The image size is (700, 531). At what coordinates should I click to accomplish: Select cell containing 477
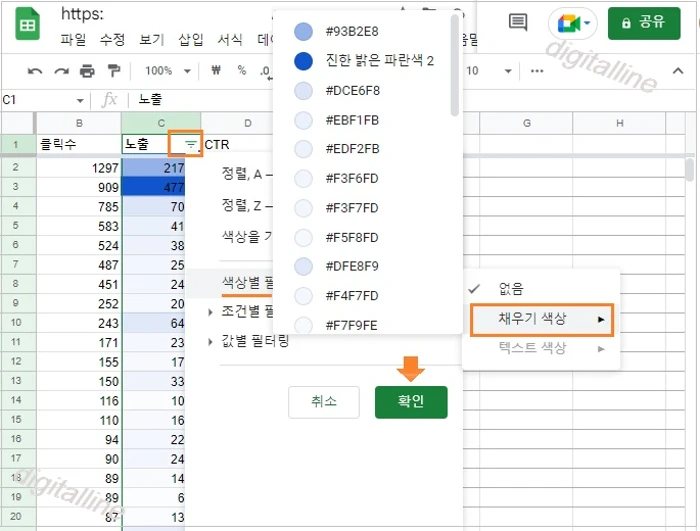click(x=154, y=187)
